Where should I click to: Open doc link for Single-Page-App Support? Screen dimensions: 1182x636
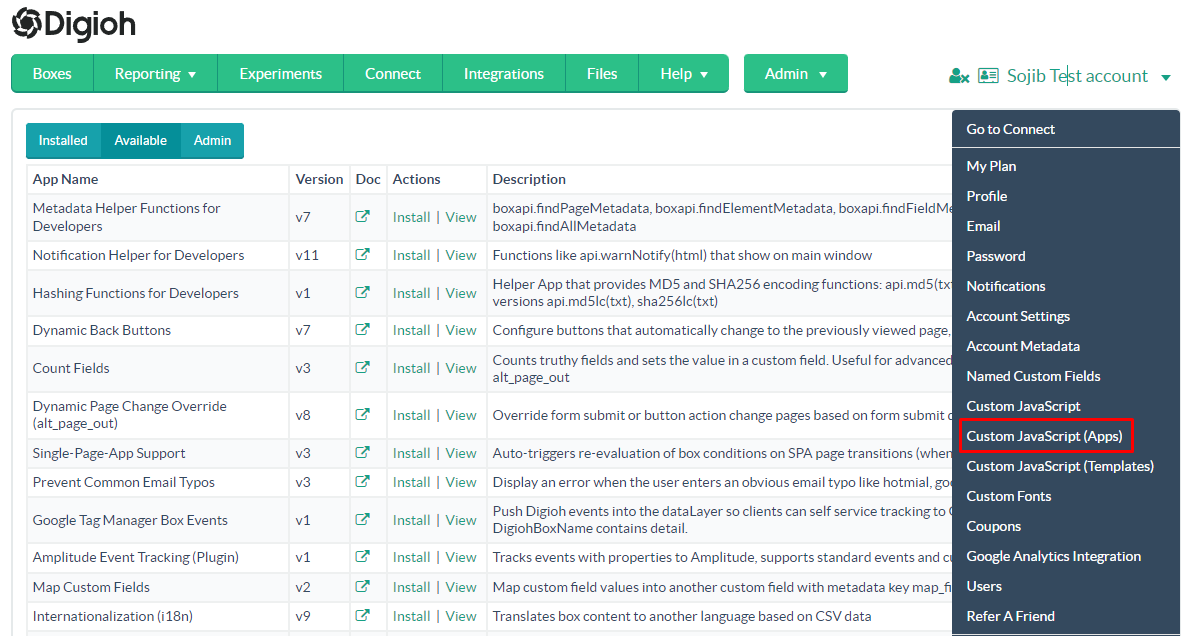tap(363, 452)
